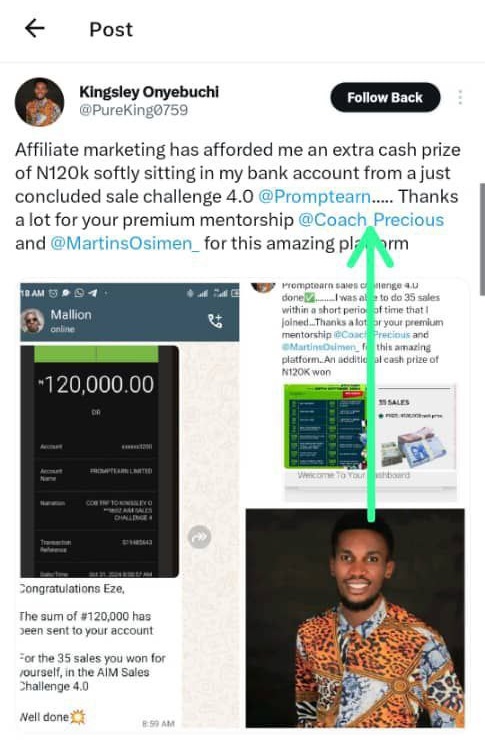The height and width of the screenshot is (751, 485).
Task: Open the quoted Promptearn sales challenge post
Action: (358, 392)
